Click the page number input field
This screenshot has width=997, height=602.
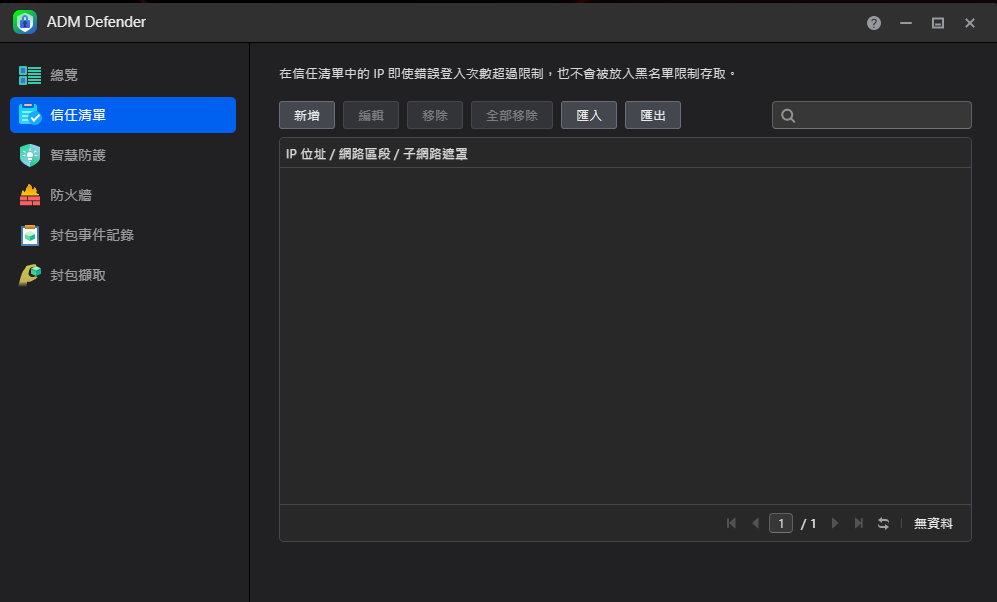[781, 523]
